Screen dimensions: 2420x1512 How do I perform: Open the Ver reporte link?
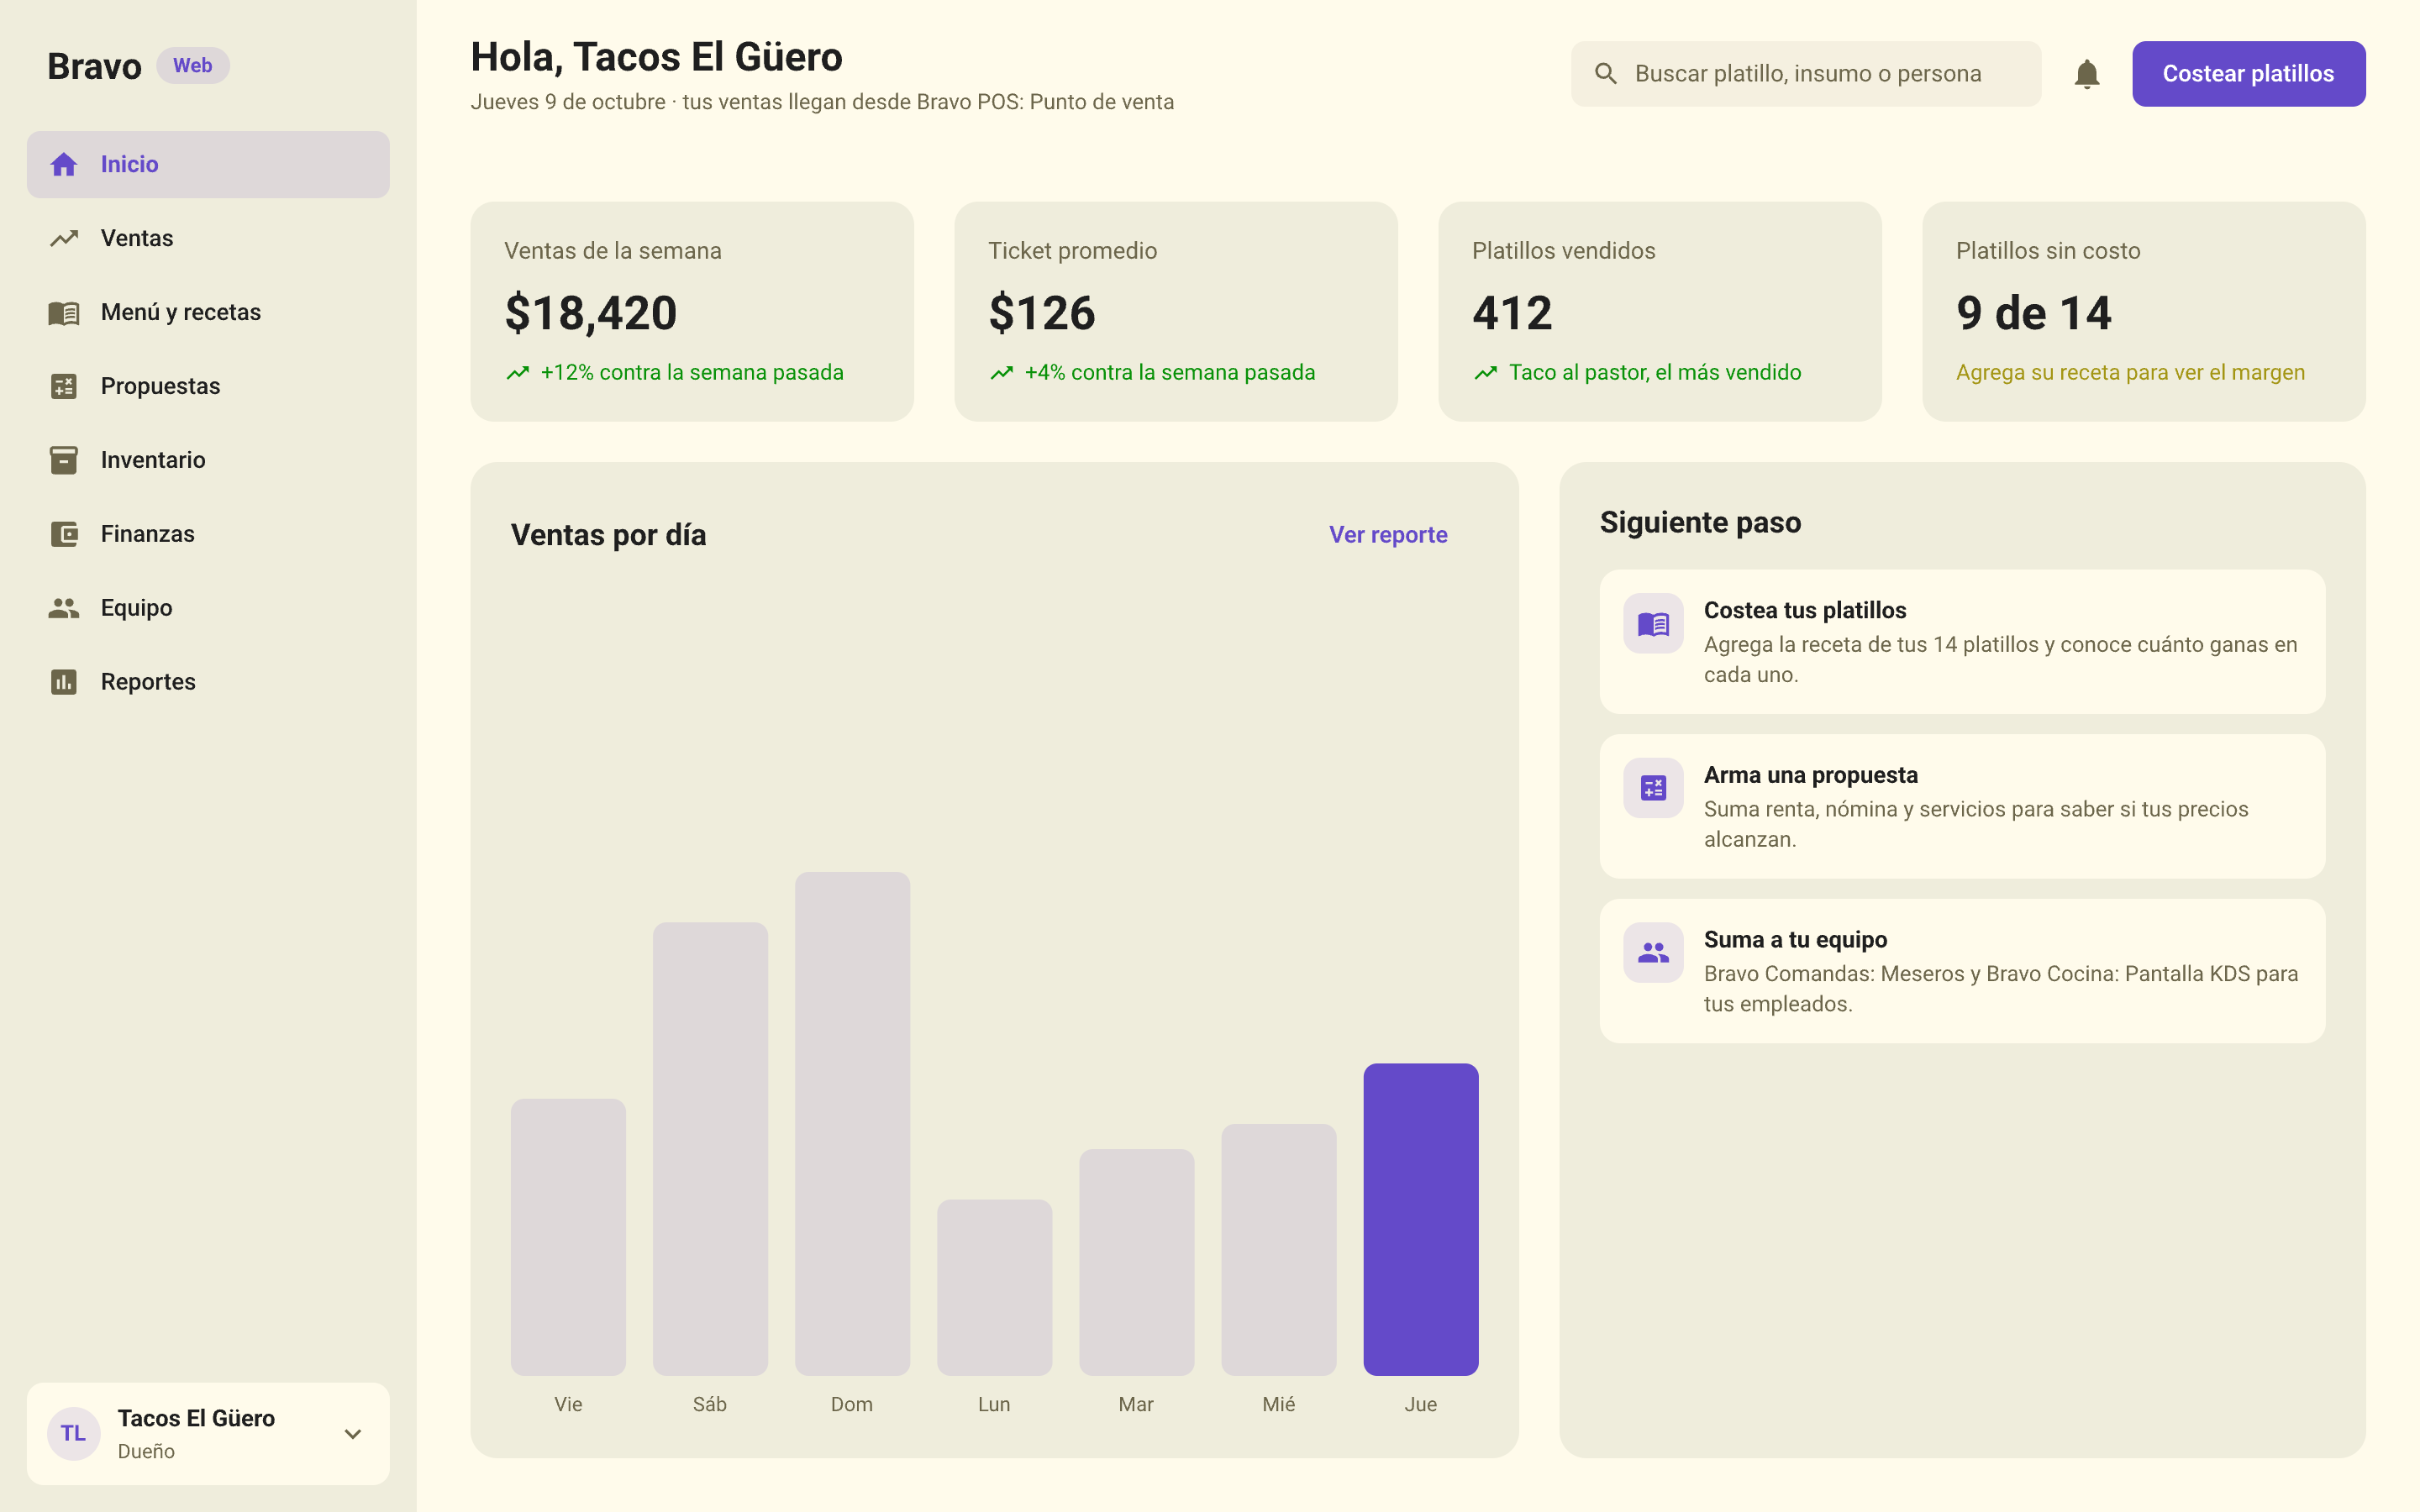point(1388,535)
